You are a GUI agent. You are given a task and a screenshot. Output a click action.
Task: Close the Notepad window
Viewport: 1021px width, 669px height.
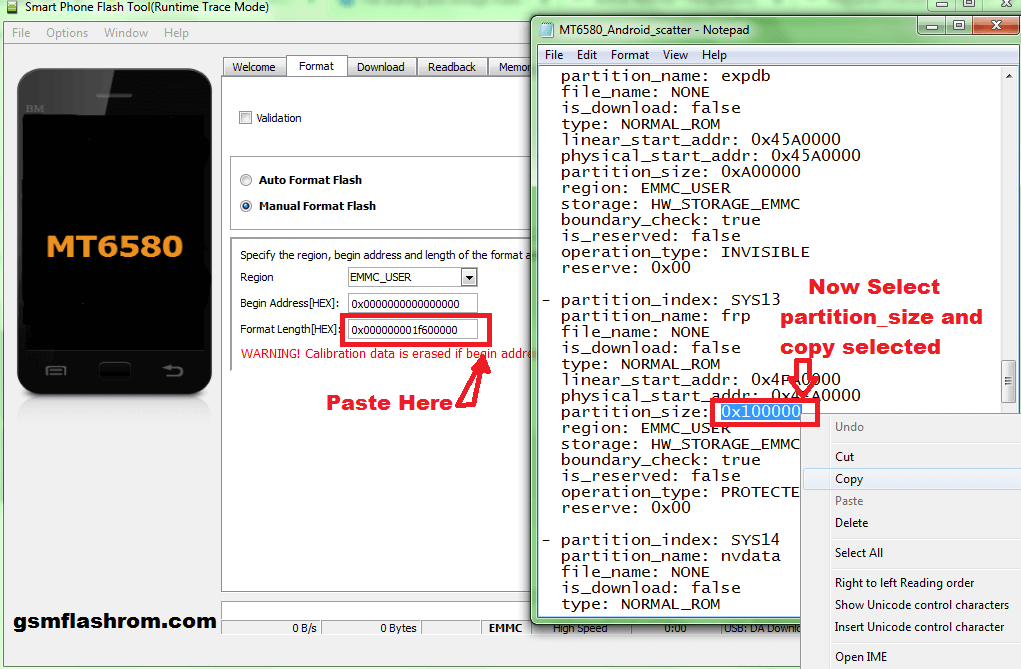click(996, 26)
